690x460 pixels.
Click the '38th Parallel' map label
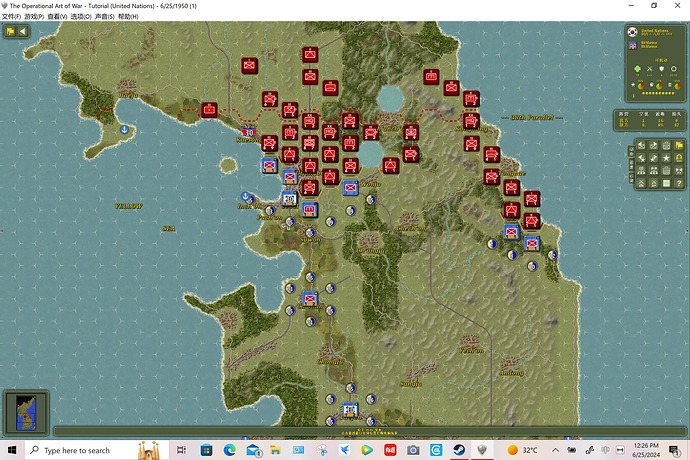pyautogui.click(x=532, y=118)
